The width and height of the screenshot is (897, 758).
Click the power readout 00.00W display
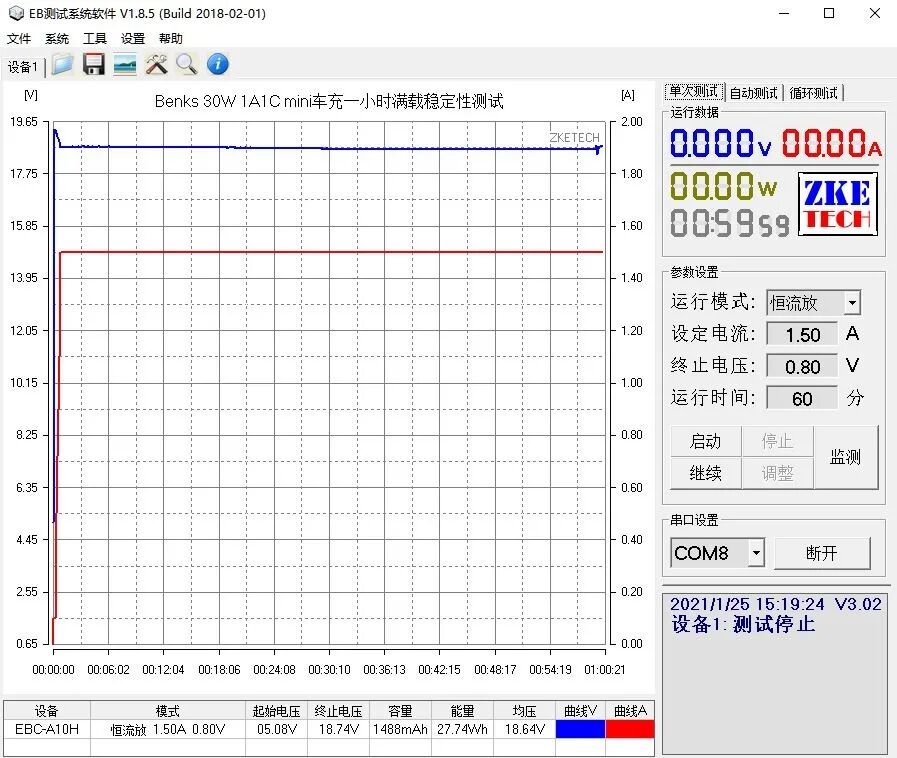(724, 186)
